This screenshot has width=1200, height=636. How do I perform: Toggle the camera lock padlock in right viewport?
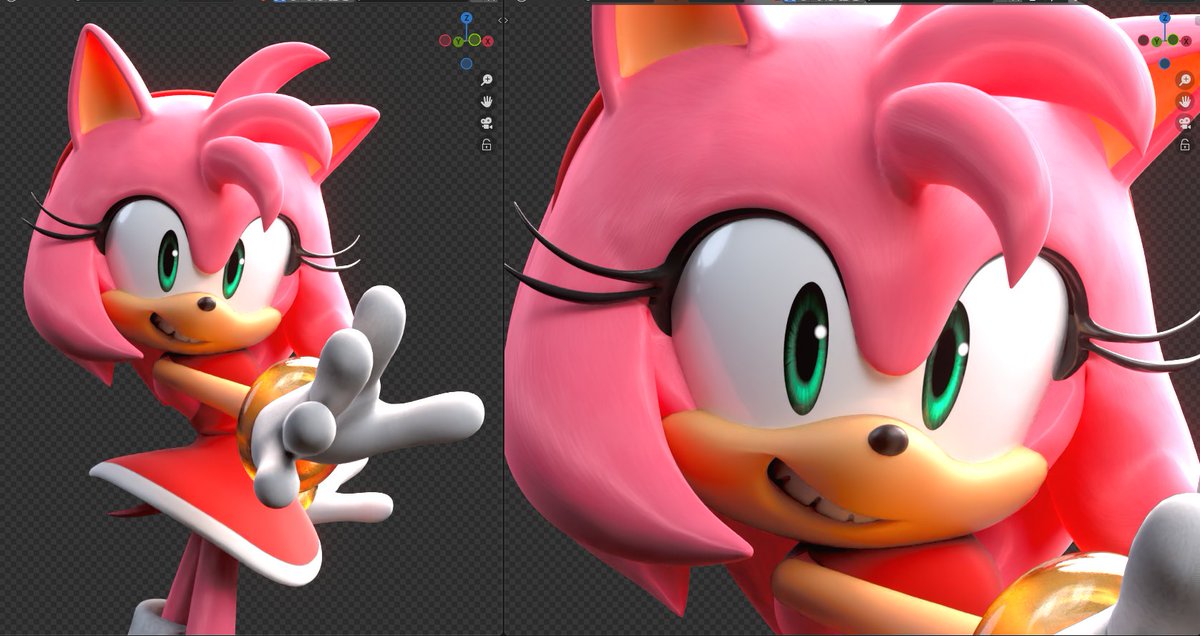pyautogui.click(x=1185, y=145)
